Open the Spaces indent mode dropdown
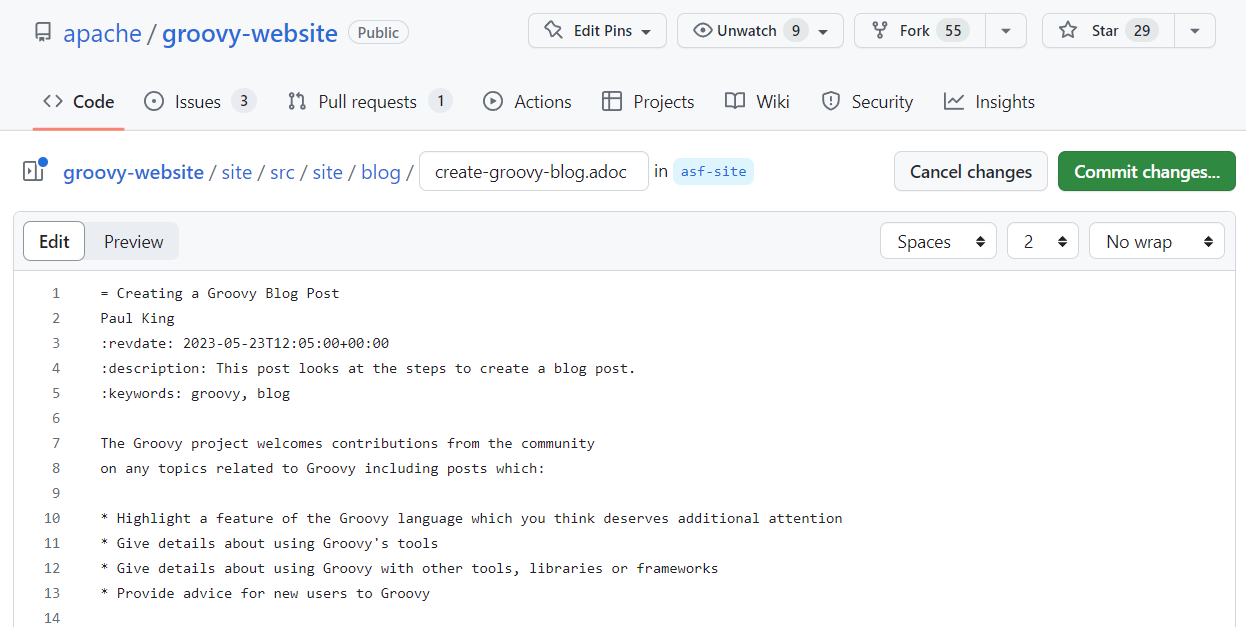This screenshot has width=1246, height=627. (x=938, y=241)
